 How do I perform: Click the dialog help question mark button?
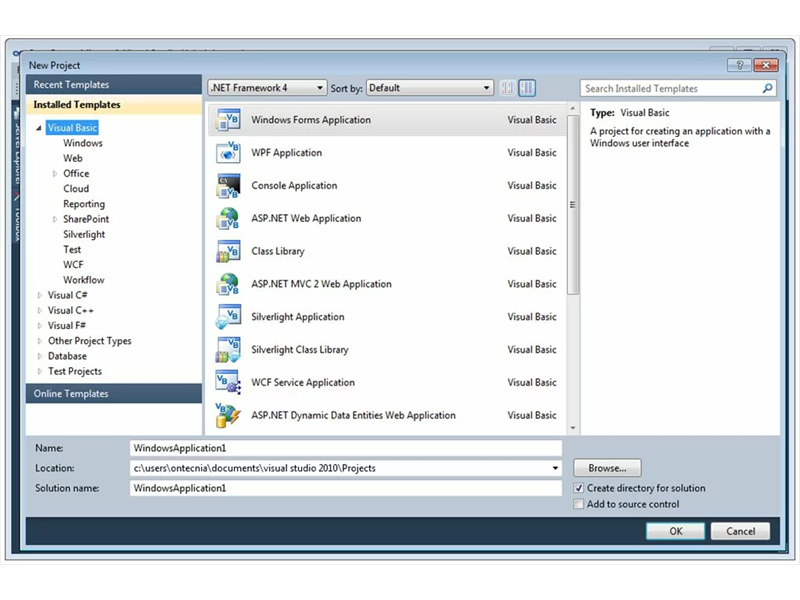point(739,65)
